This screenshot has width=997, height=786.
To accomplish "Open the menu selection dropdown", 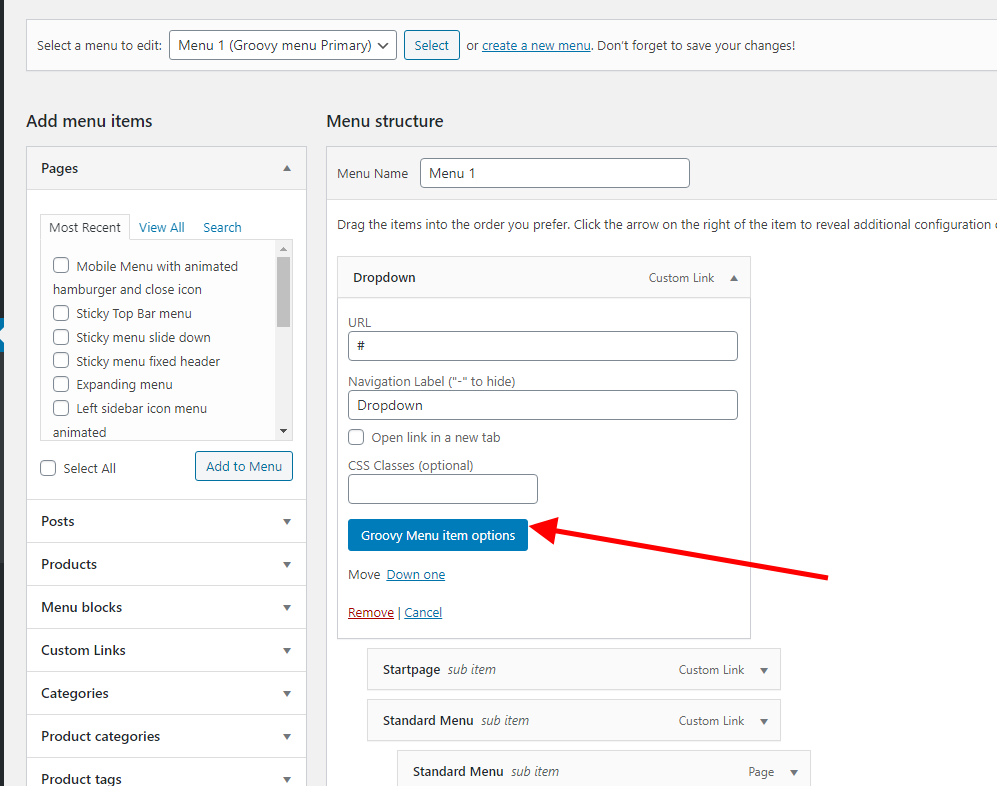I will [x=283, y=45].
